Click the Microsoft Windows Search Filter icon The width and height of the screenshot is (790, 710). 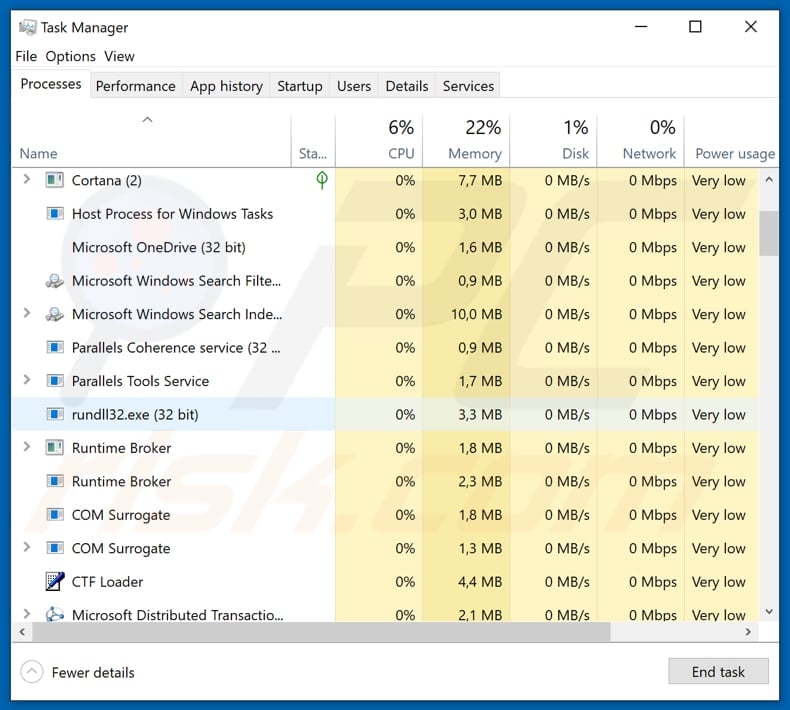click(54, 281)
